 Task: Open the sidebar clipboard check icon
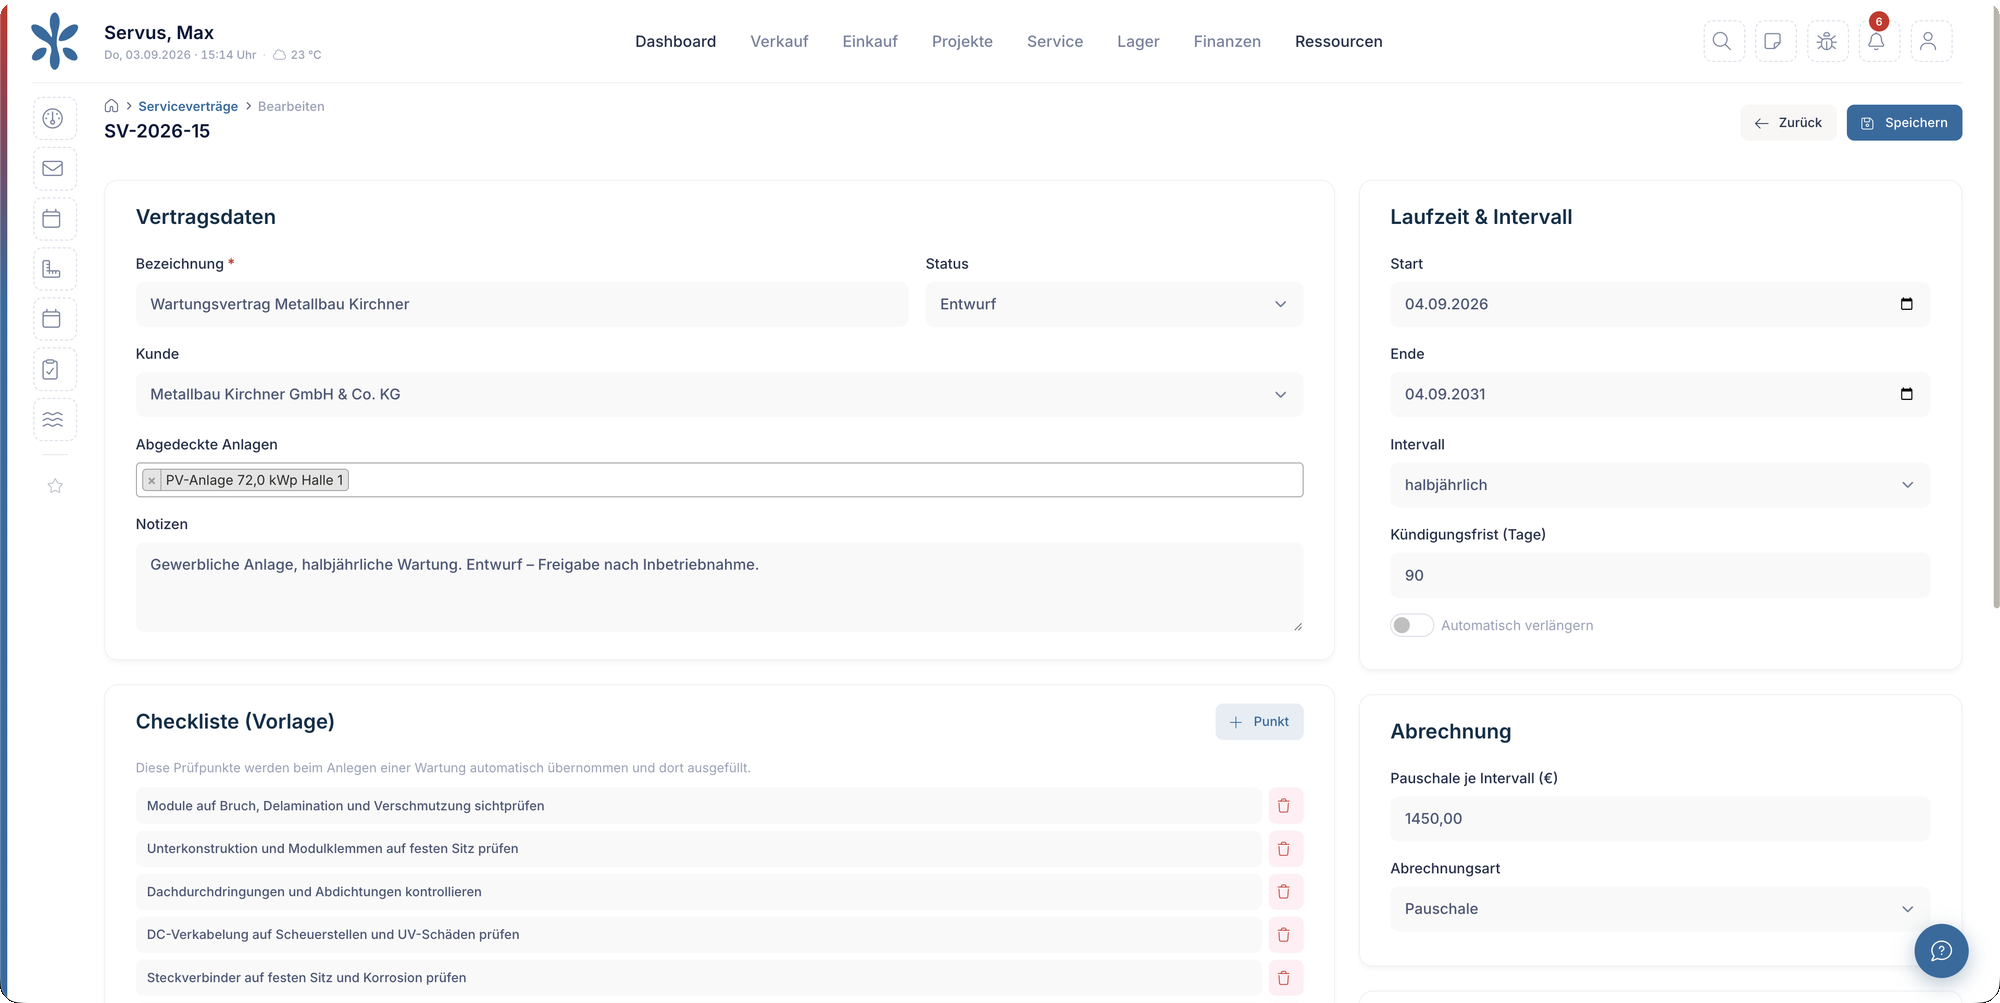tap(54, 369)
